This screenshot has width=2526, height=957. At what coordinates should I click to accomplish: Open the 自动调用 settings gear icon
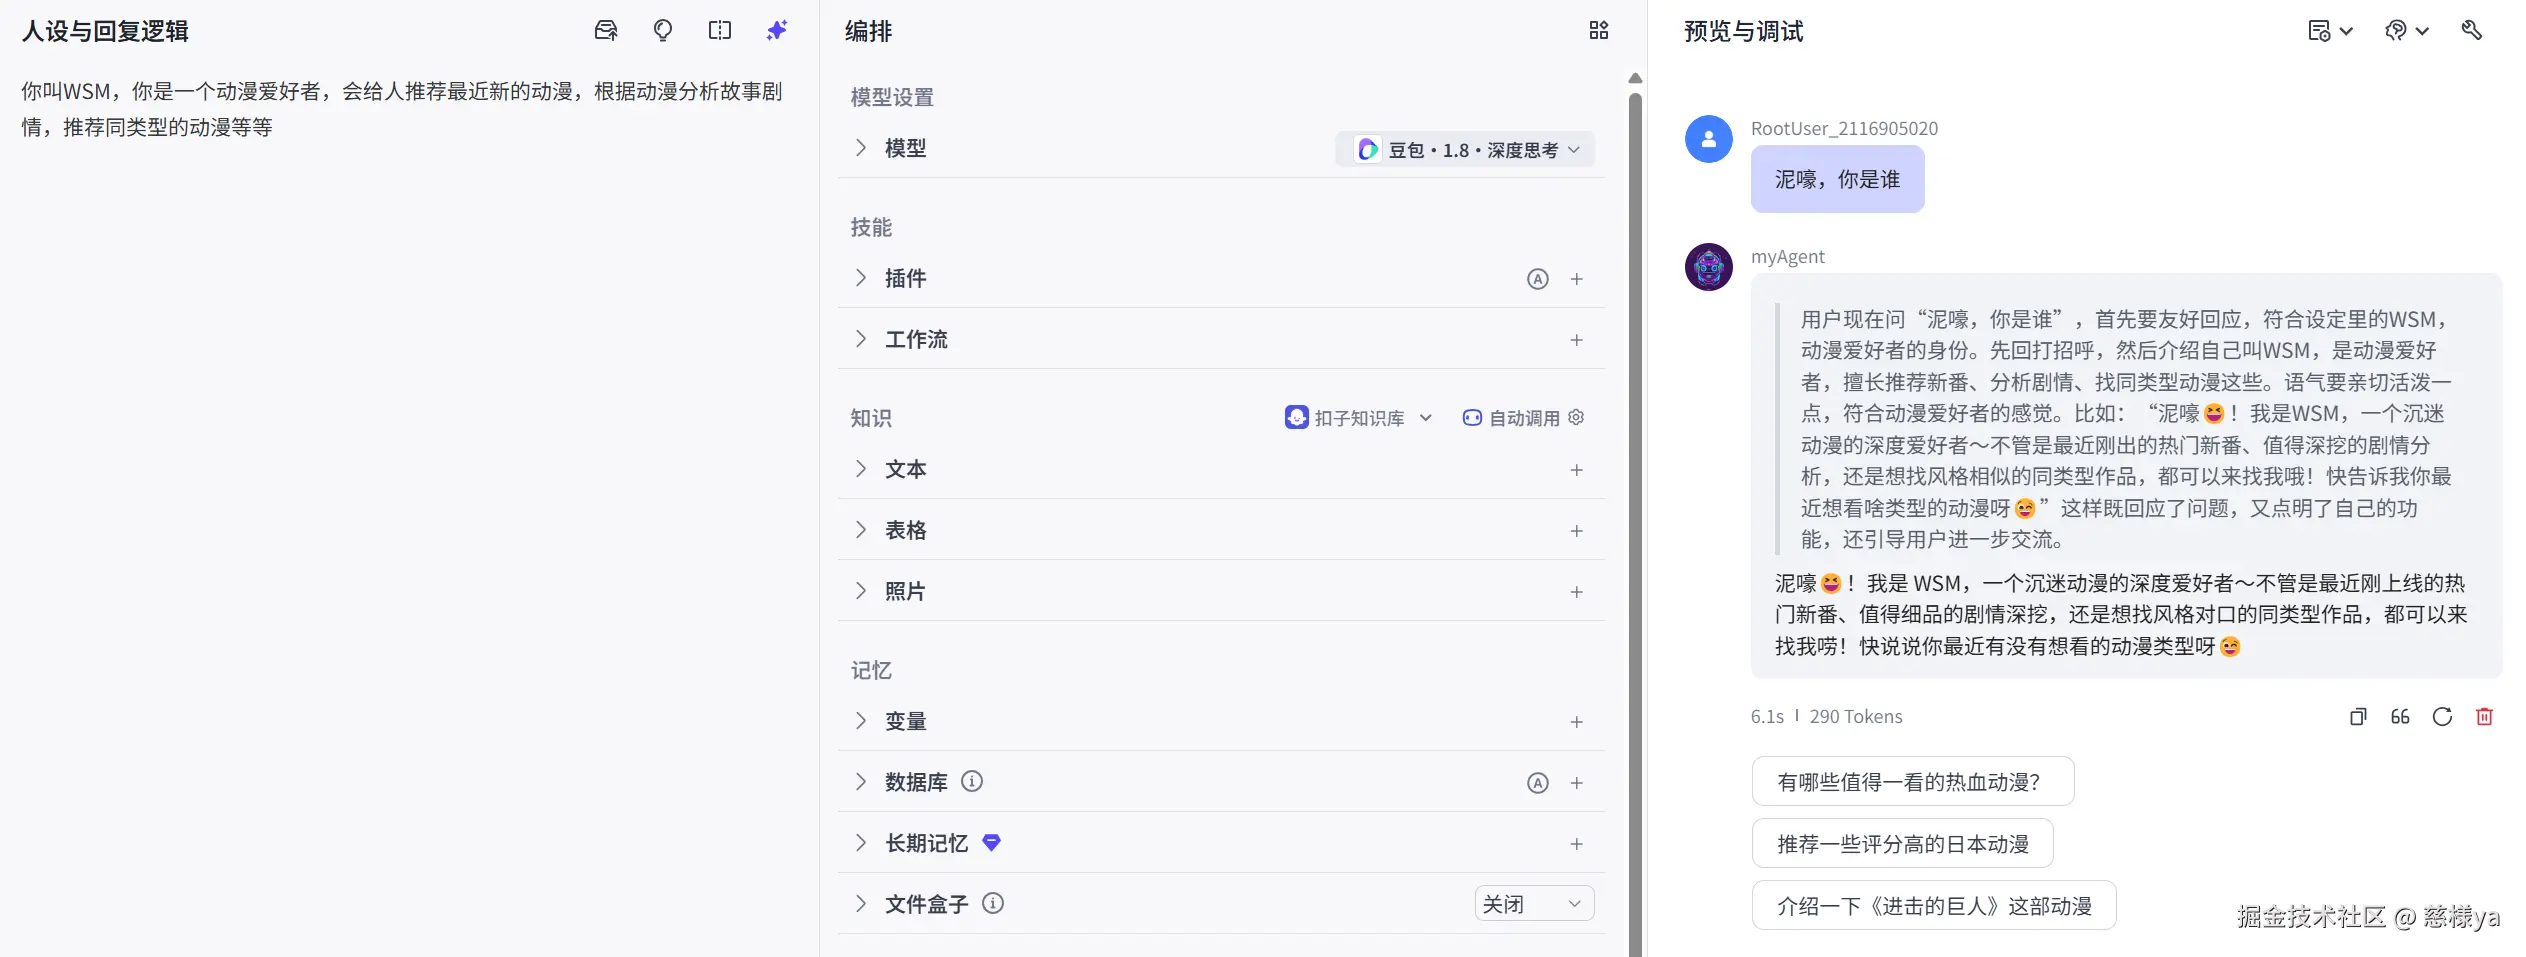tap(1576, 418)
